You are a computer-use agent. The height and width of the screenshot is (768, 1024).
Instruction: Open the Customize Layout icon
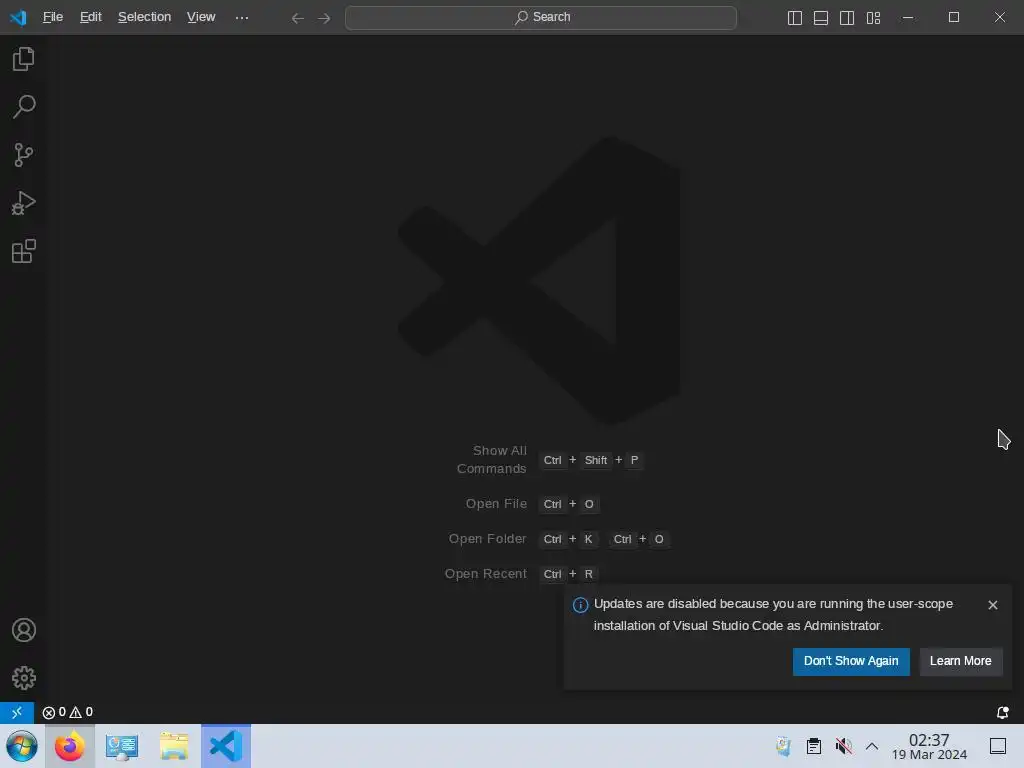(873, 18)
